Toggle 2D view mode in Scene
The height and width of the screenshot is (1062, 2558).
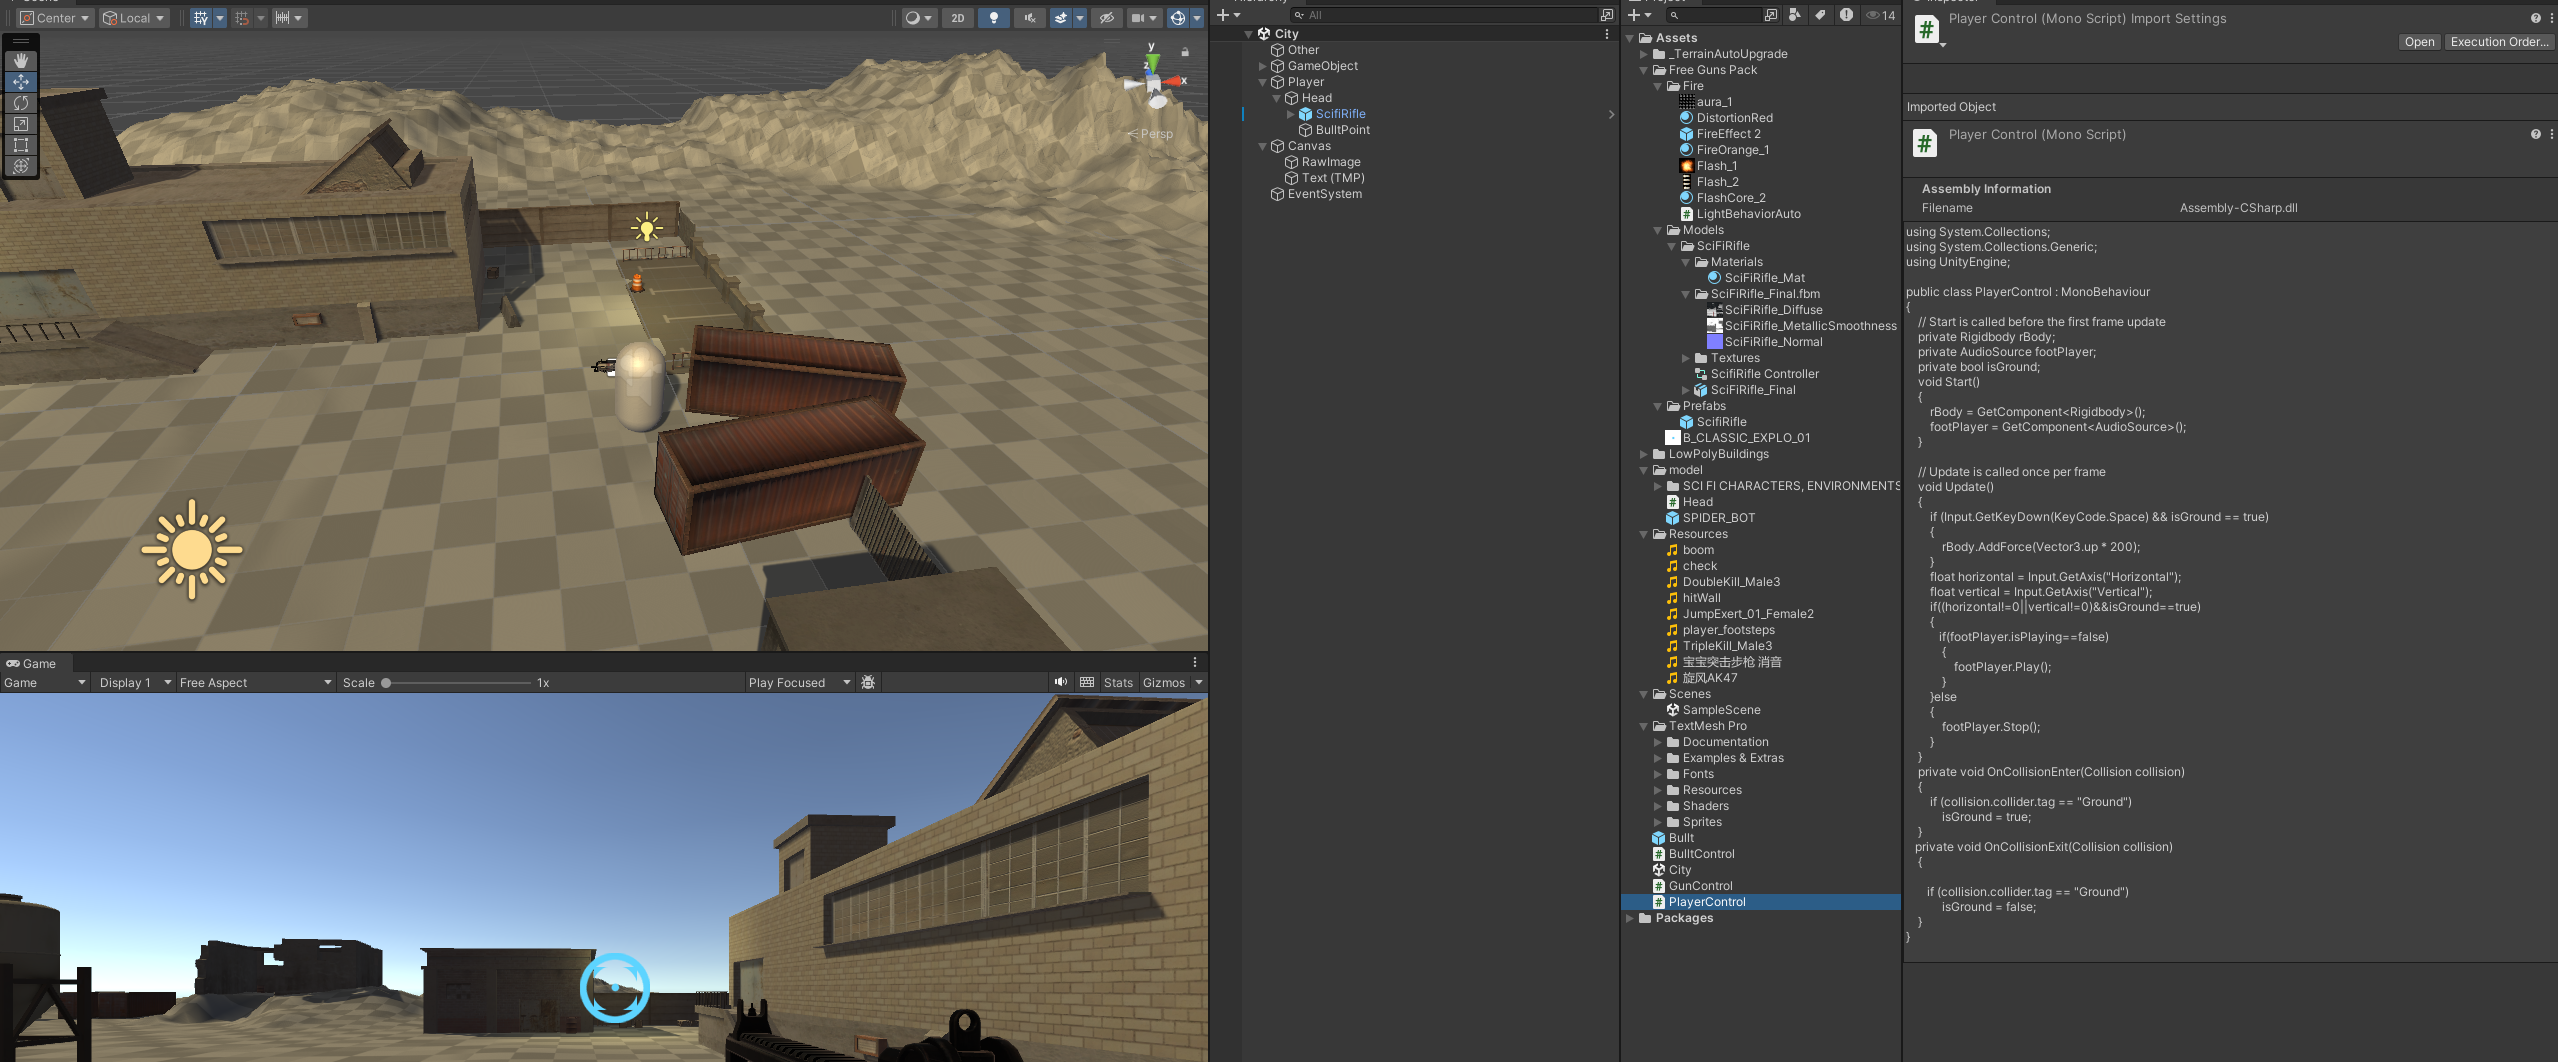(x=957, y=18)
